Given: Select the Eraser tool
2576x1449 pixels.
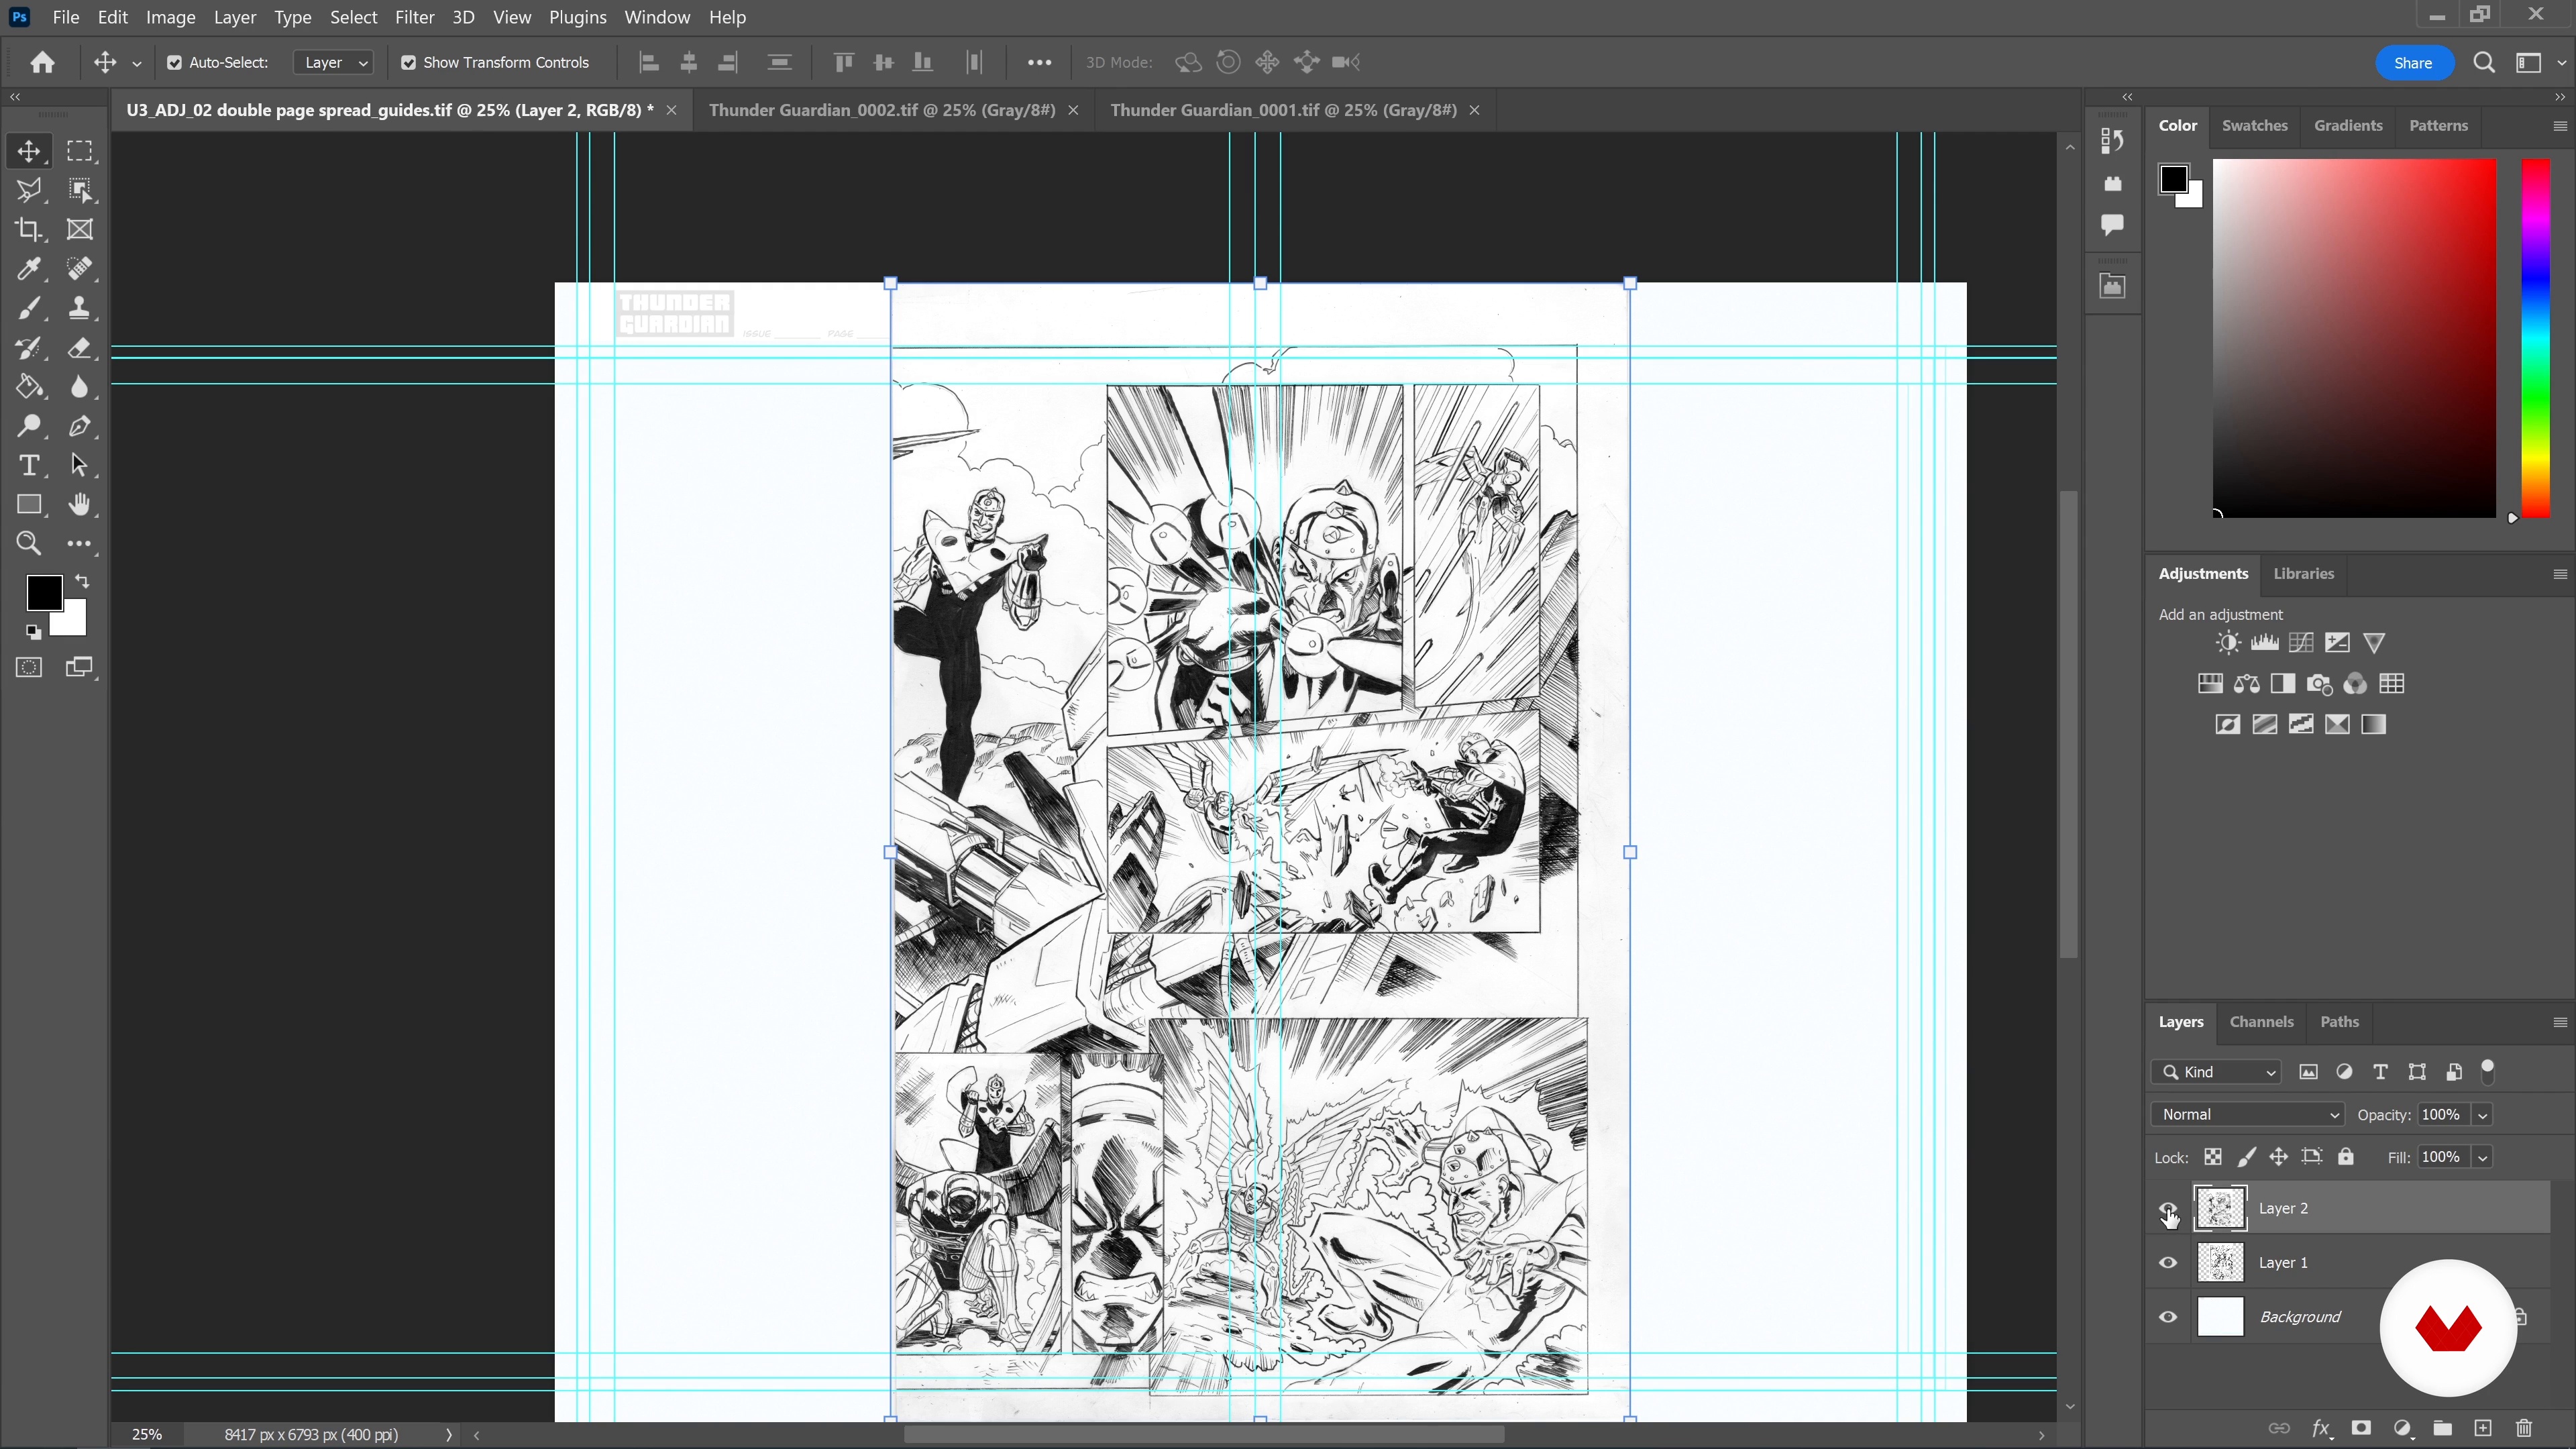Looking at the screenshot, I should (x=80, y=348).
